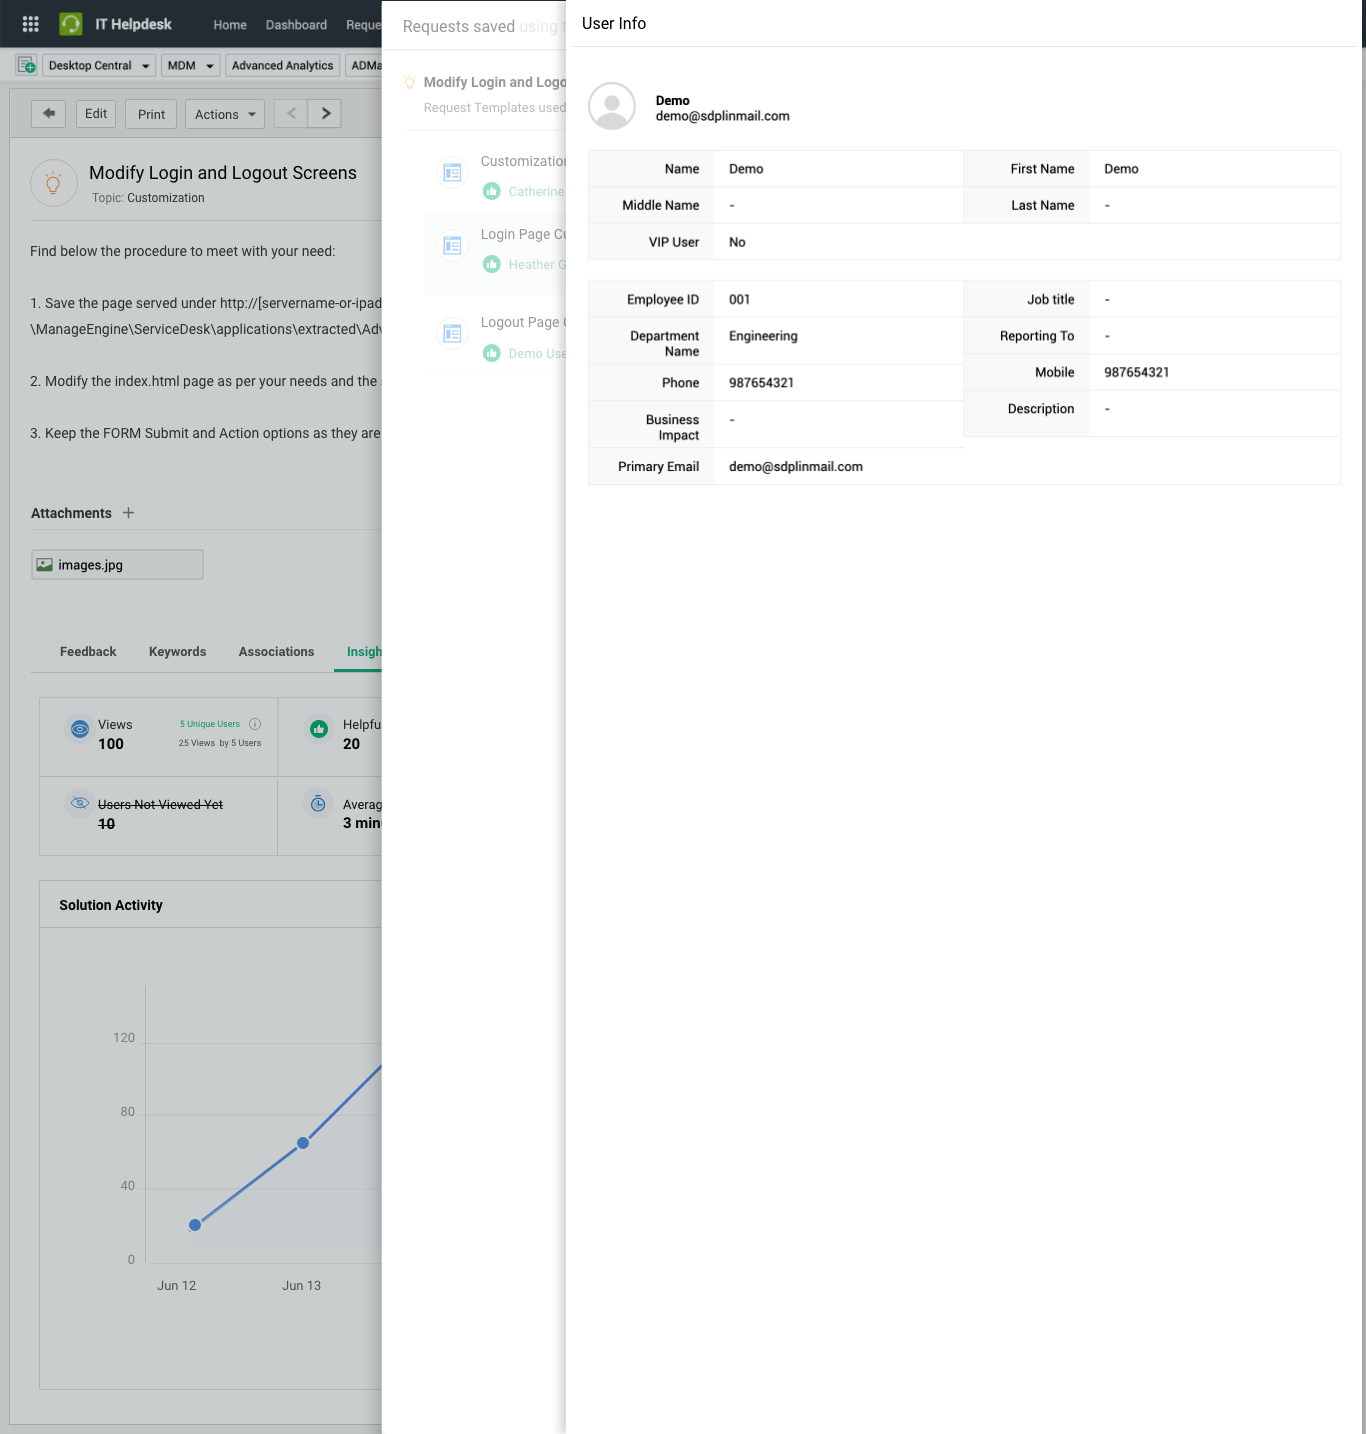Image resolution: width=1366 pixels, height=1434 pixels.
Task: Click the eye icon next to Views
Action: 80,730
